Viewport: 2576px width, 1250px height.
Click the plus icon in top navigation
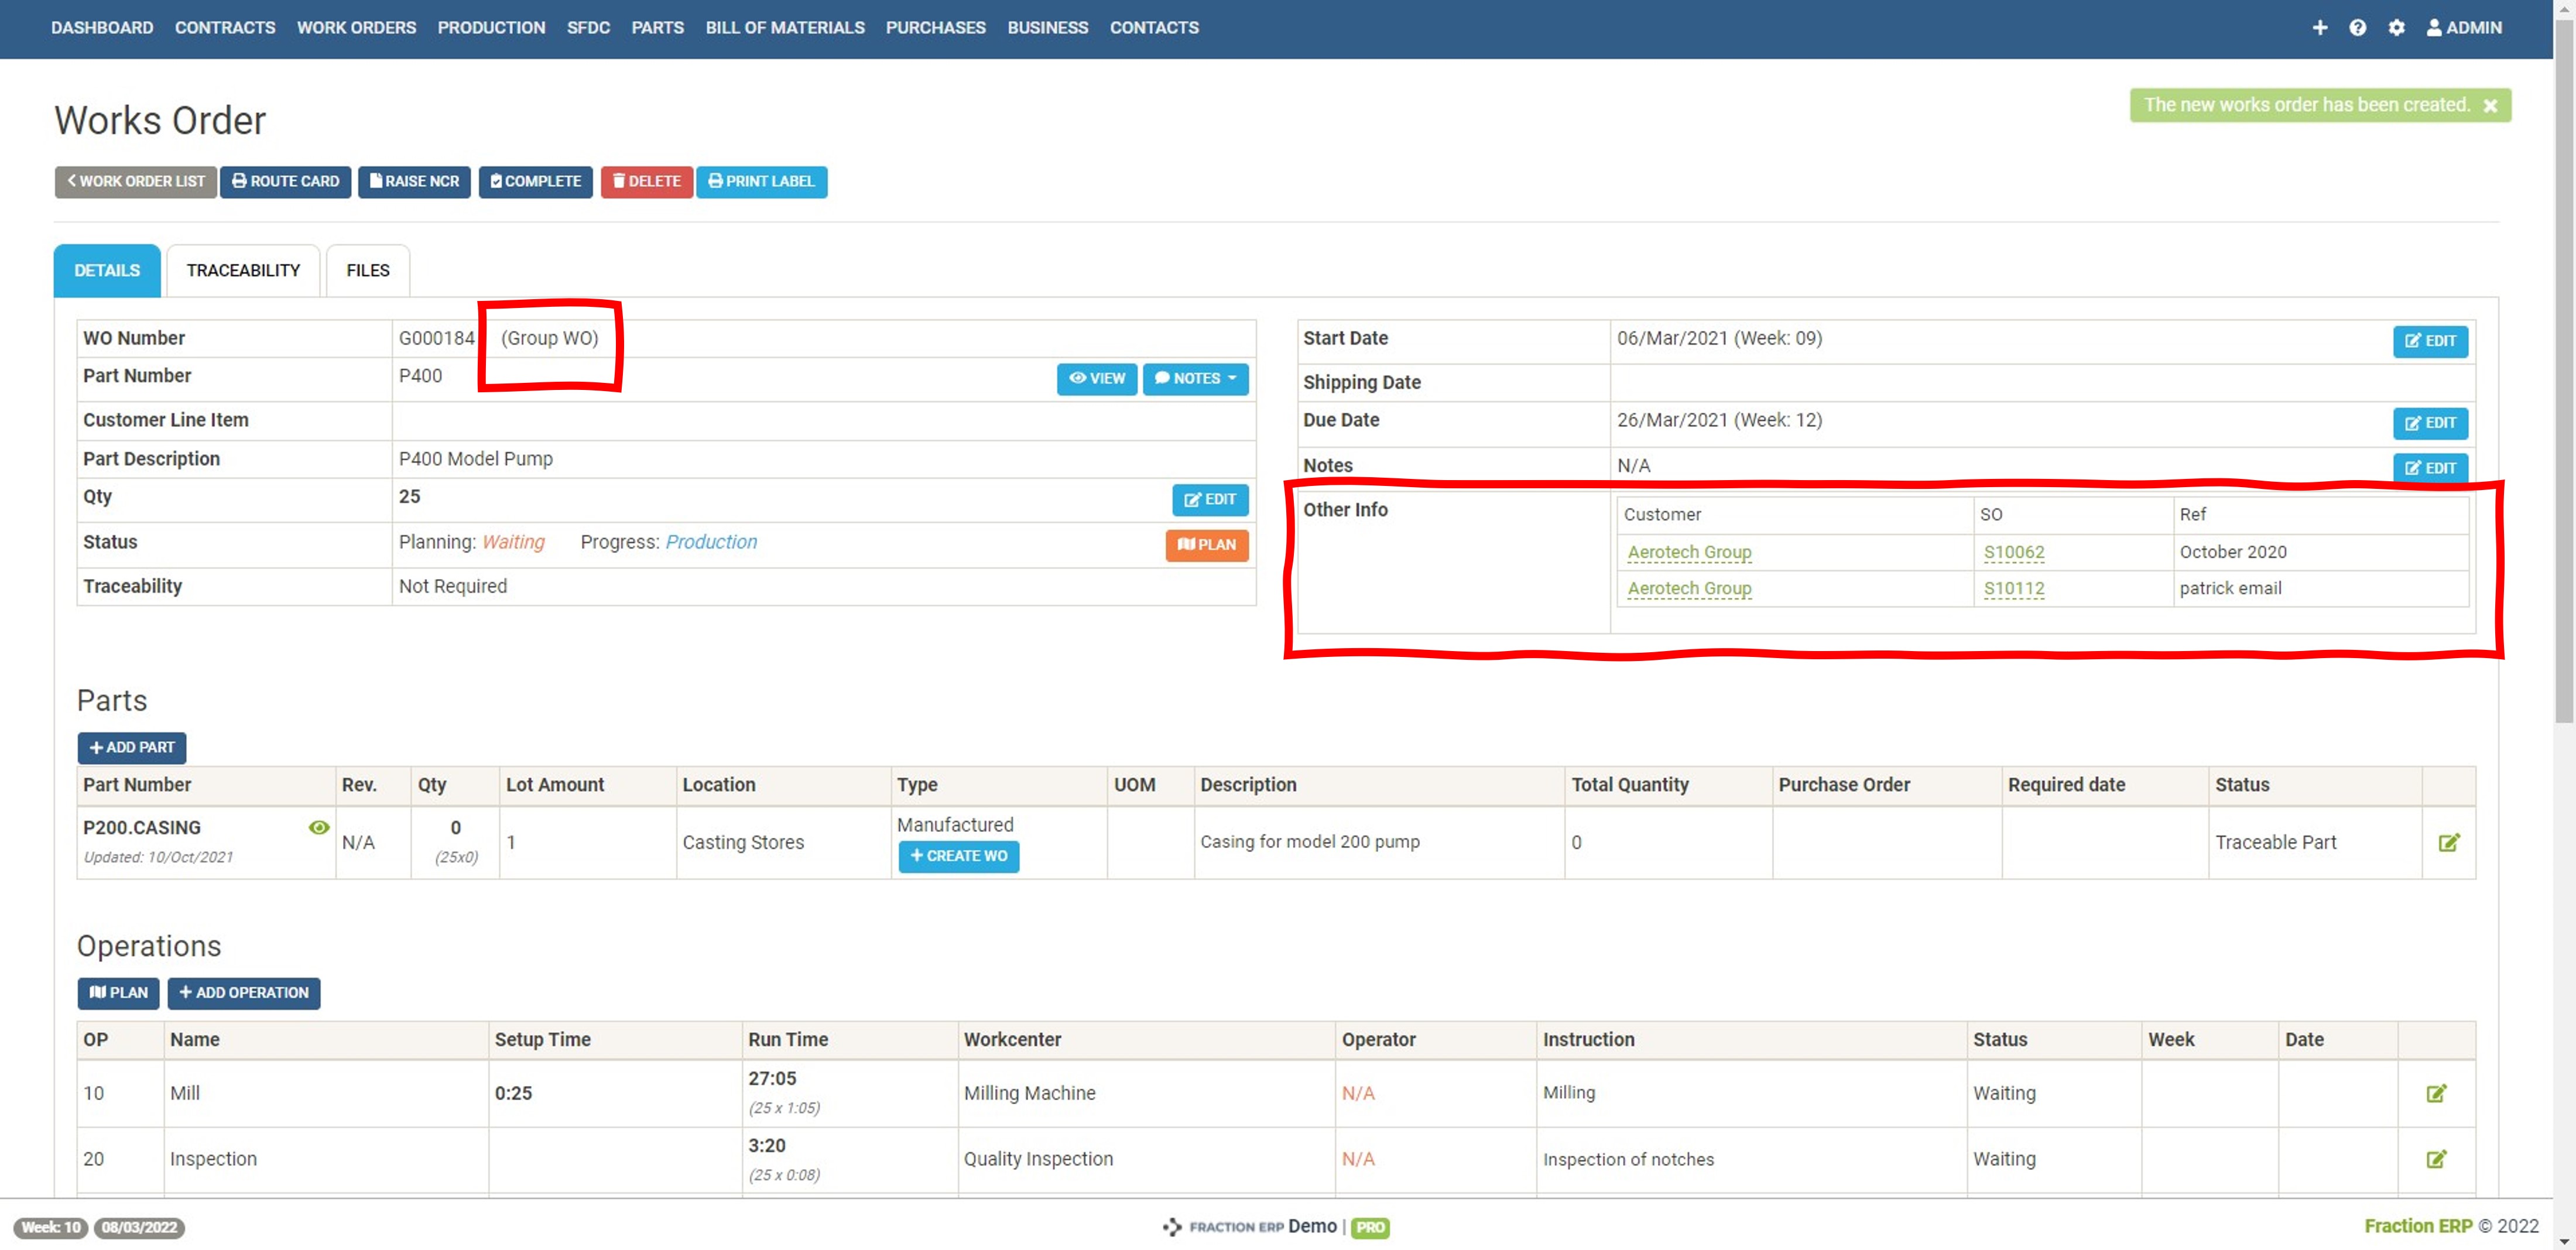(2319, 27)
